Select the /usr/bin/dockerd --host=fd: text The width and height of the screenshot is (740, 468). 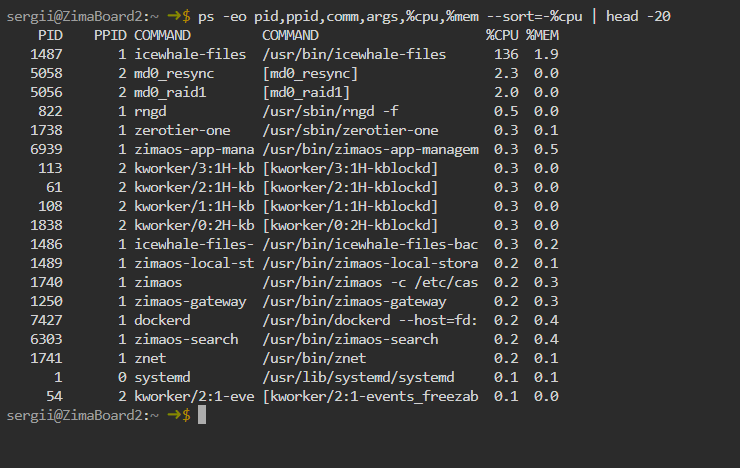(x=370, y=320)
